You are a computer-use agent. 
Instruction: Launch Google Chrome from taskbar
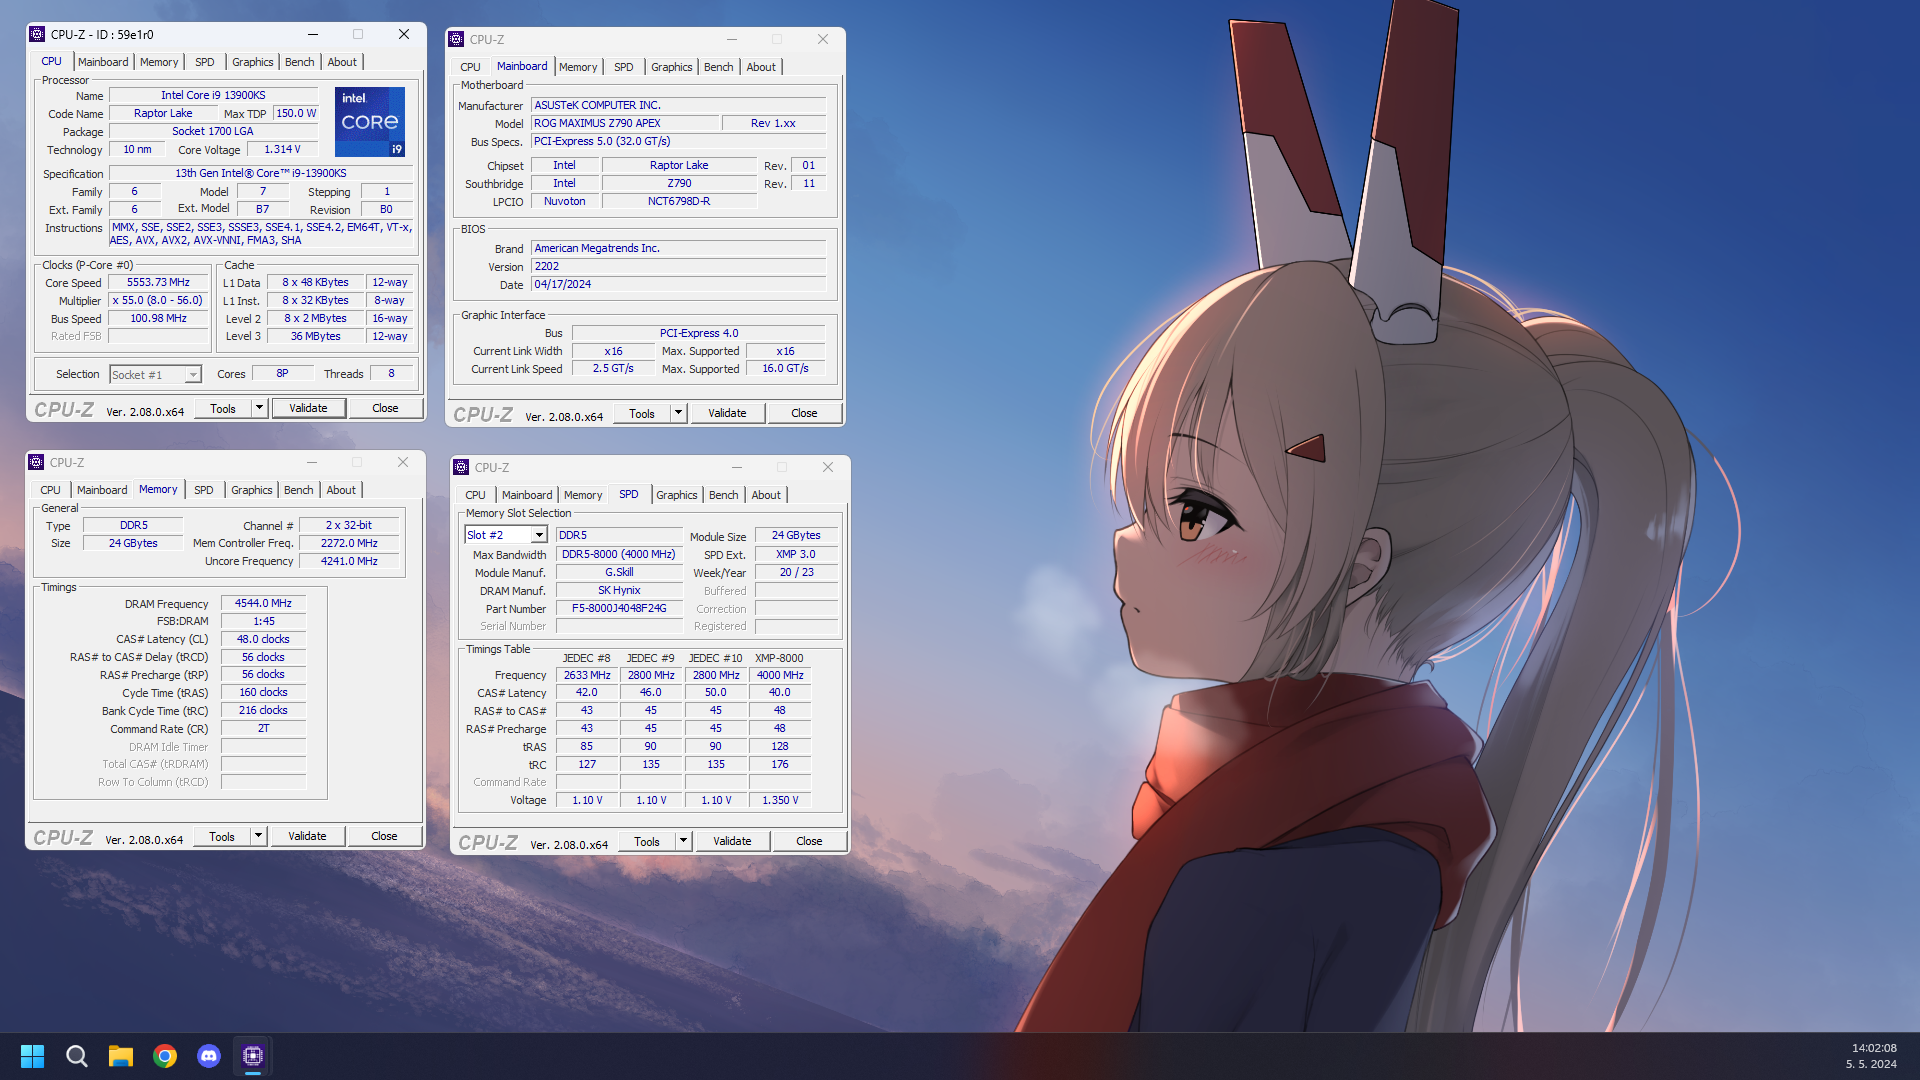[x=165, y=1056]
